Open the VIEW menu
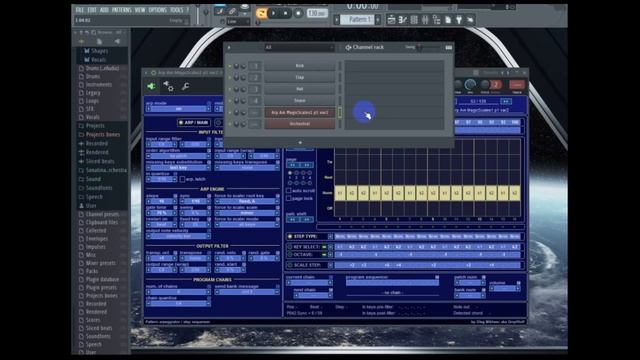The width and height of the screenshot is (640, 360). coord(140,10)
